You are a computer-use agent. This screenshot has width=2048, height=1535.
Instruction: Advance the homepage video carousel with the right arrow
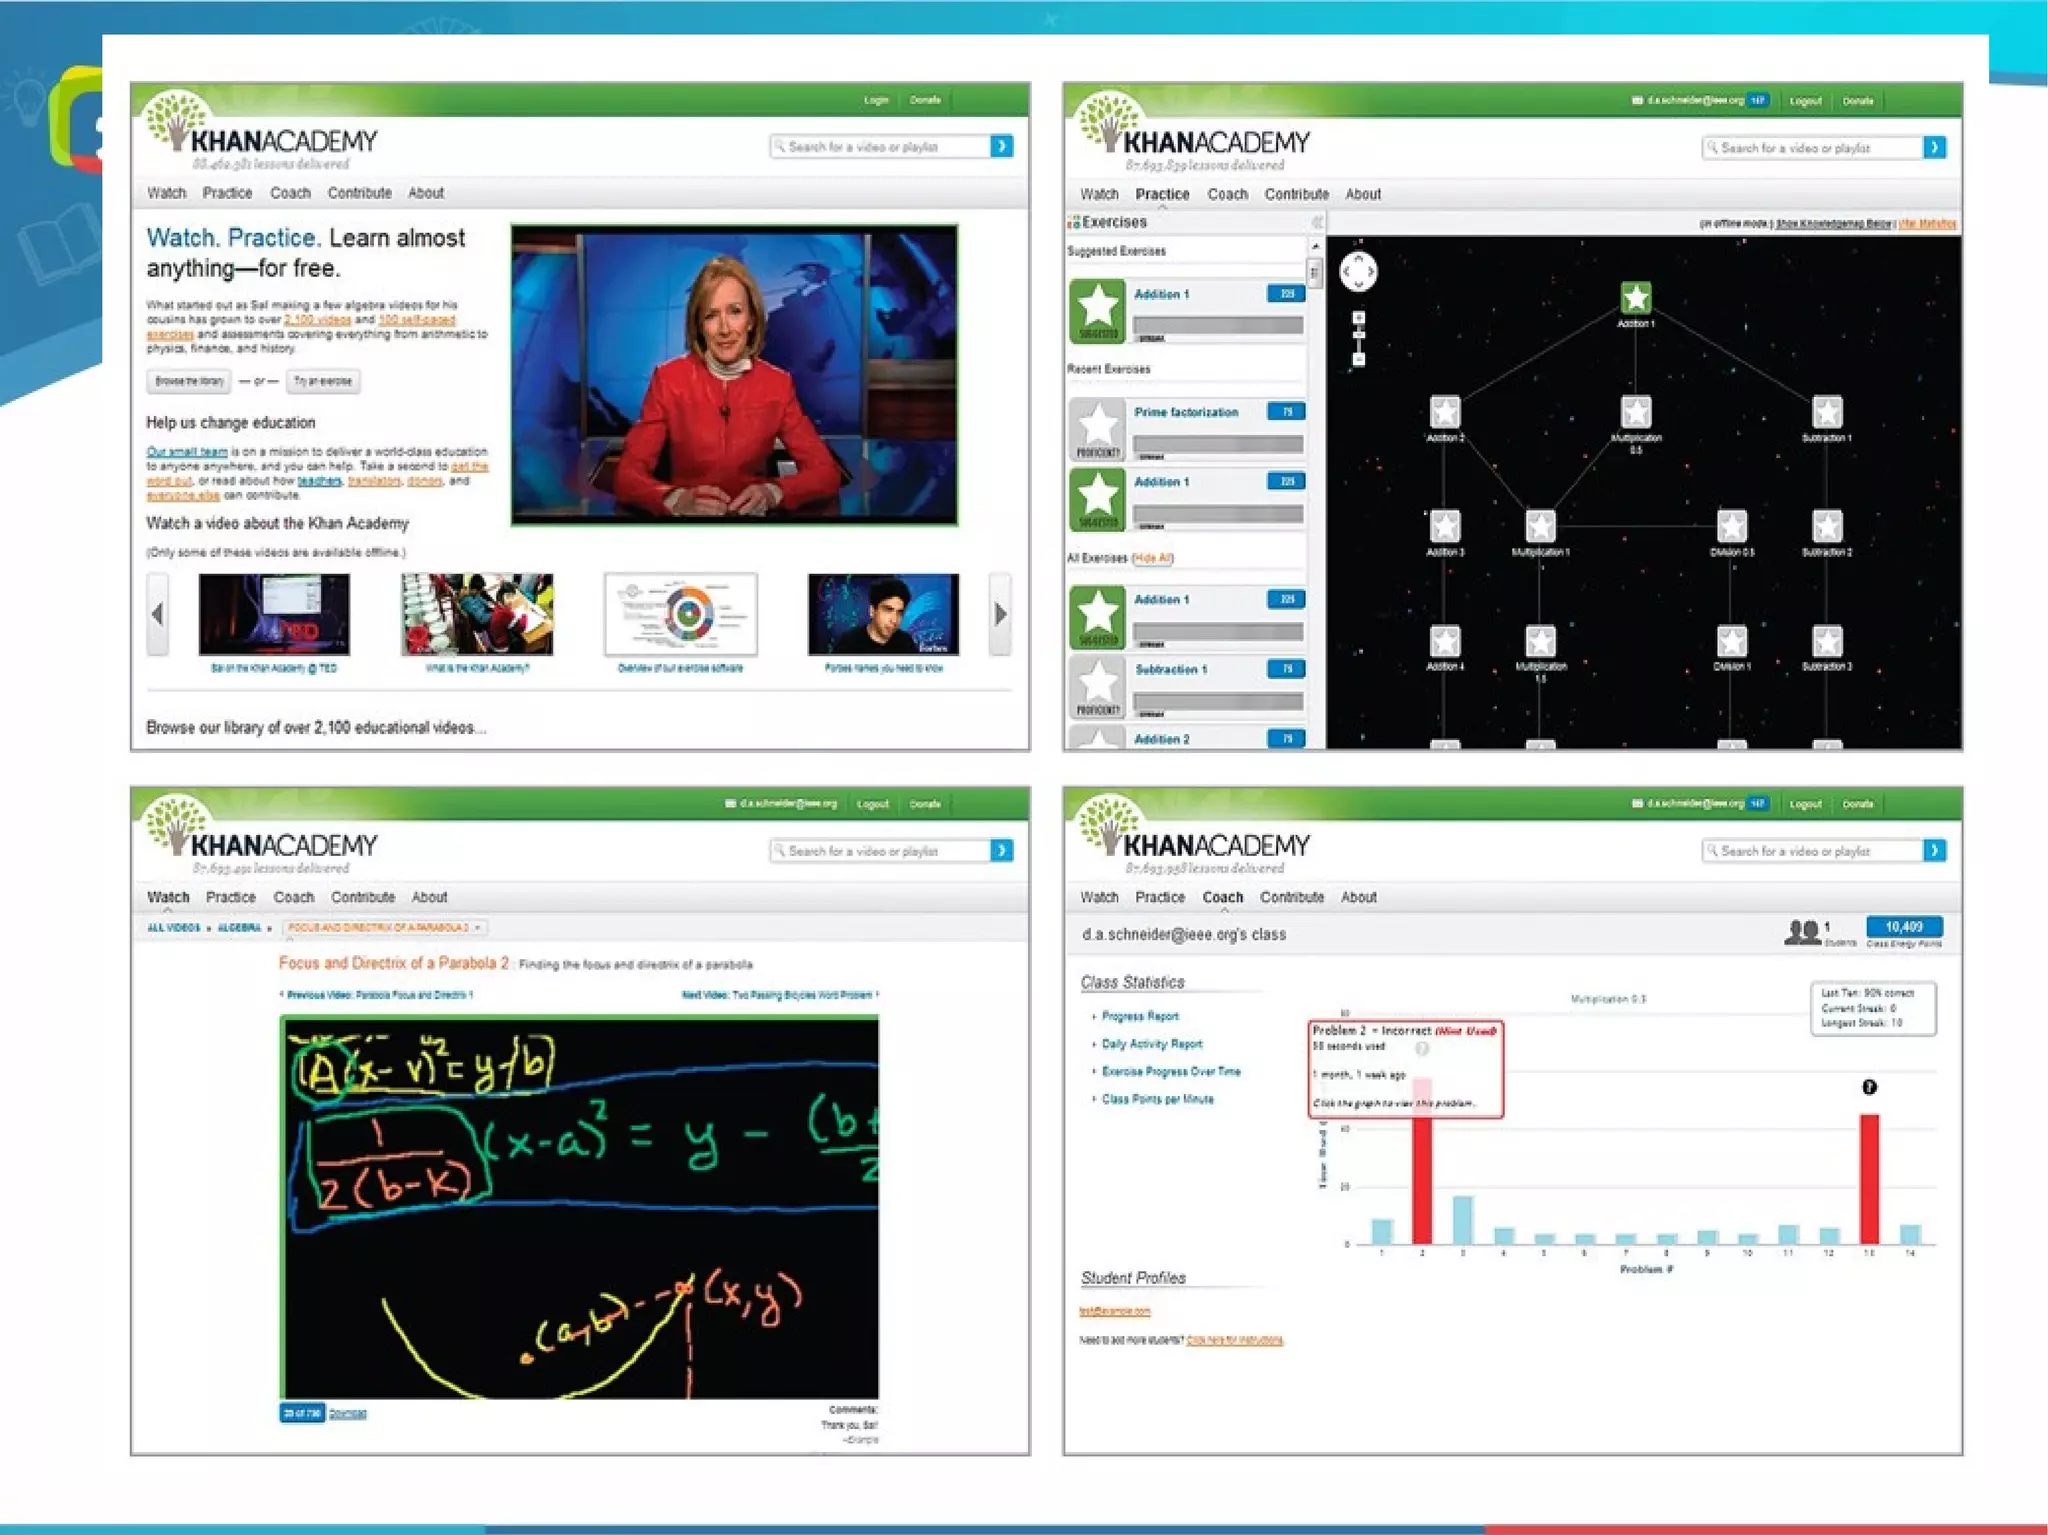tap(999, 614)
